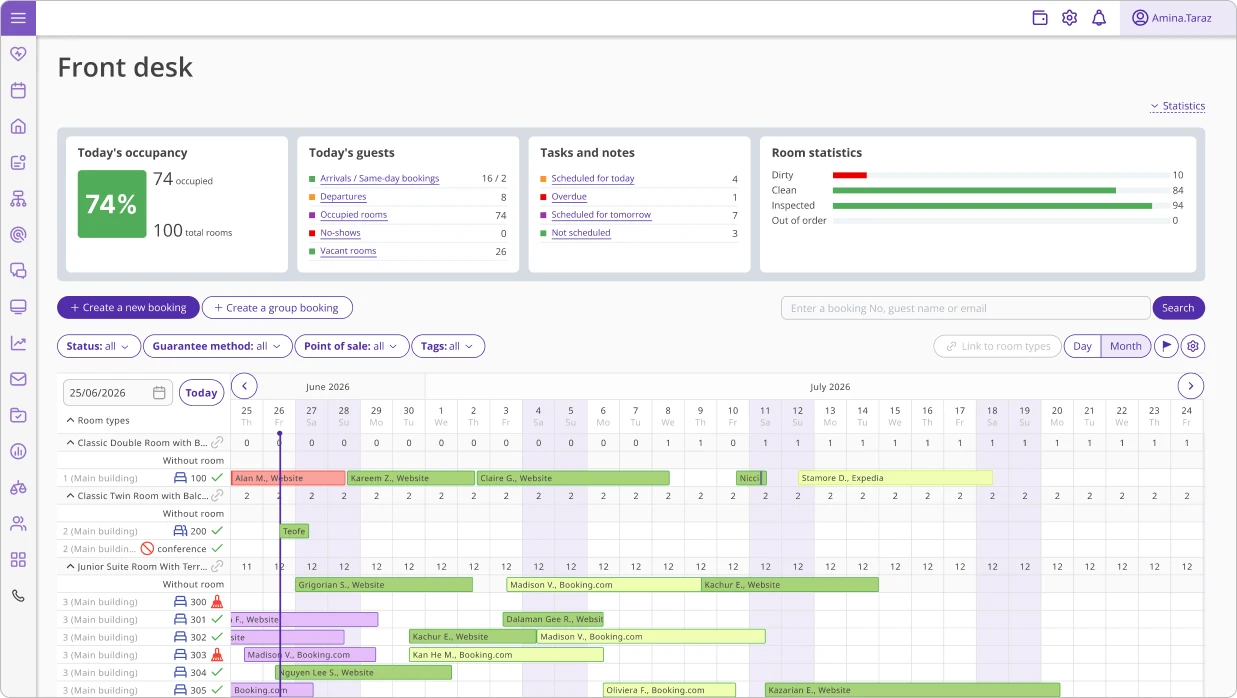
Task: Click the Inspected rooms green bar
Action: click(x=992, y=205)
